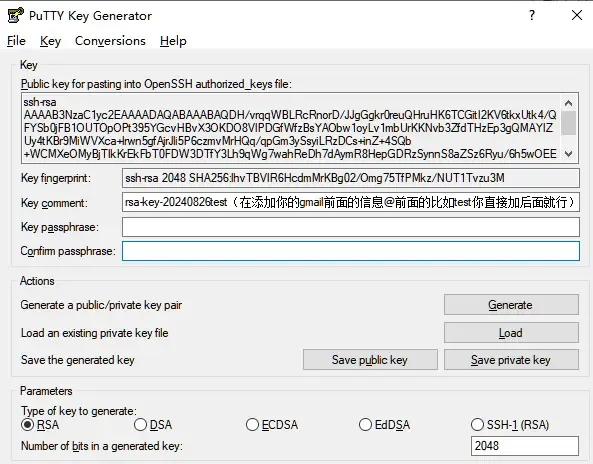This screenshot has height=464, width=593.
Task: Select the RSA key type
Action: click(x=40, y=425)
